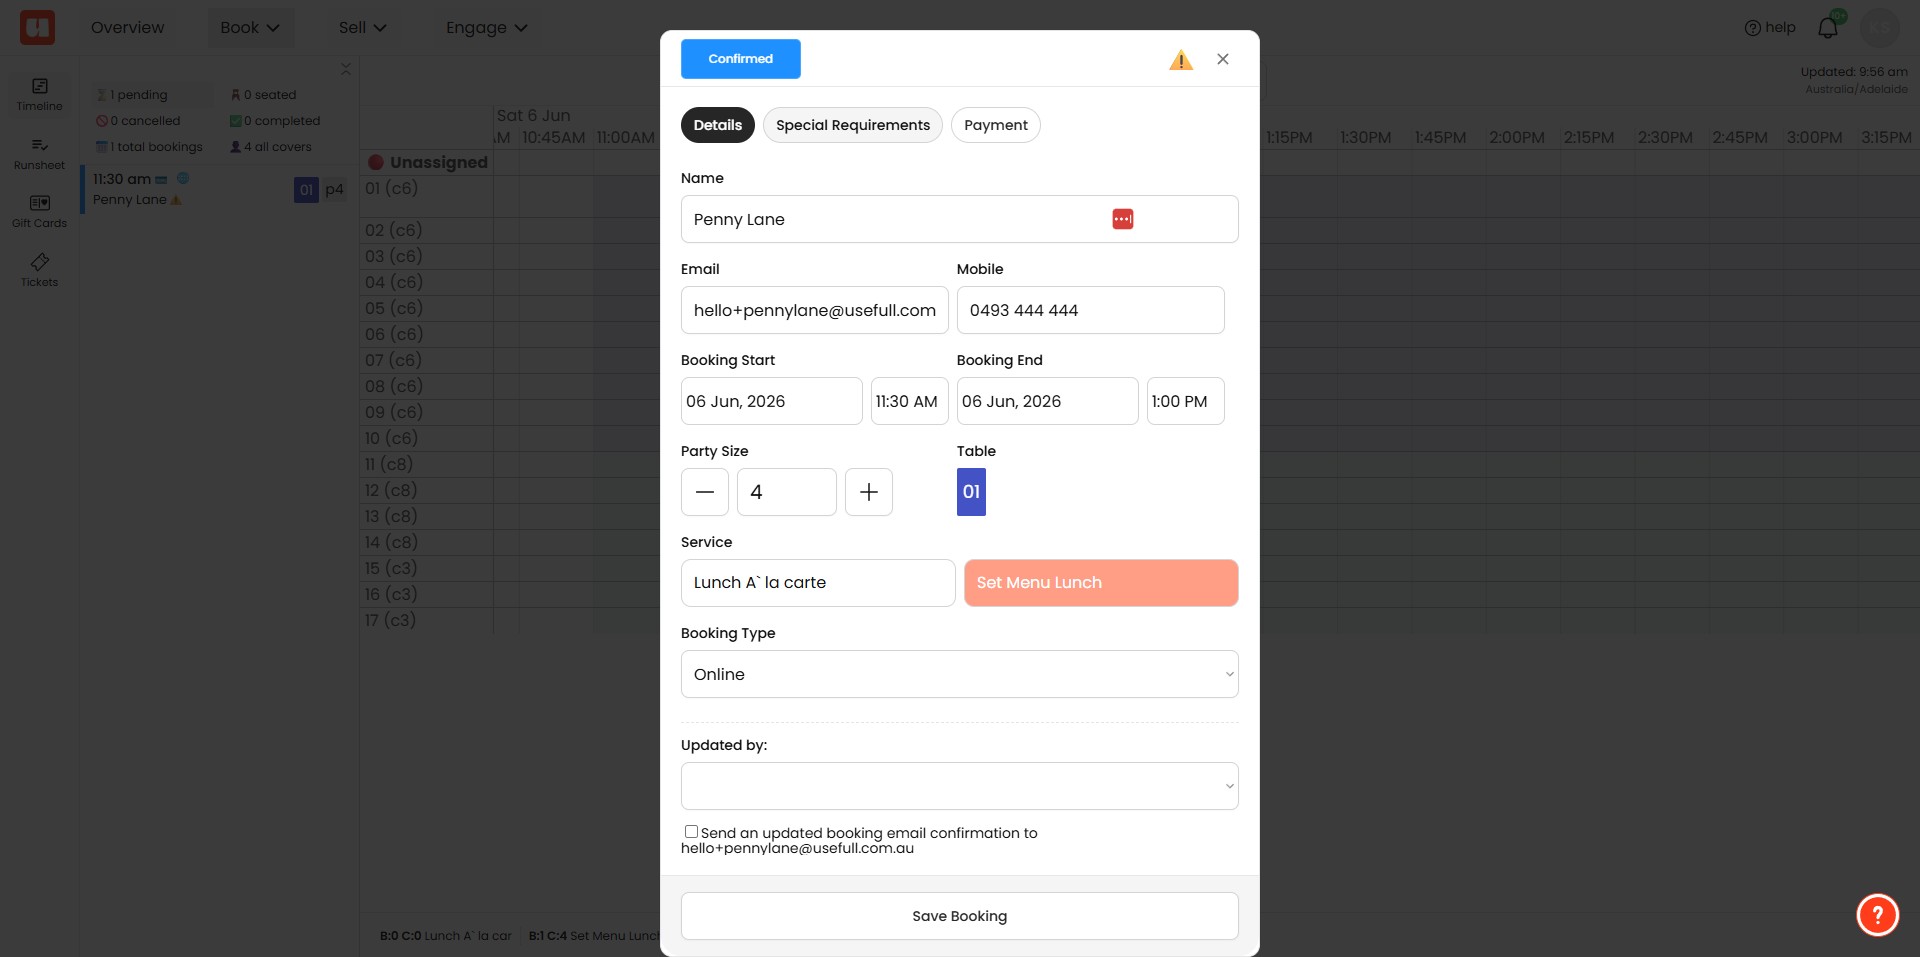This screenshot has width=1920, height=957.
Task: Click the total bookings calendar icon
Action: pyautogui.click(x=101, y=147)
